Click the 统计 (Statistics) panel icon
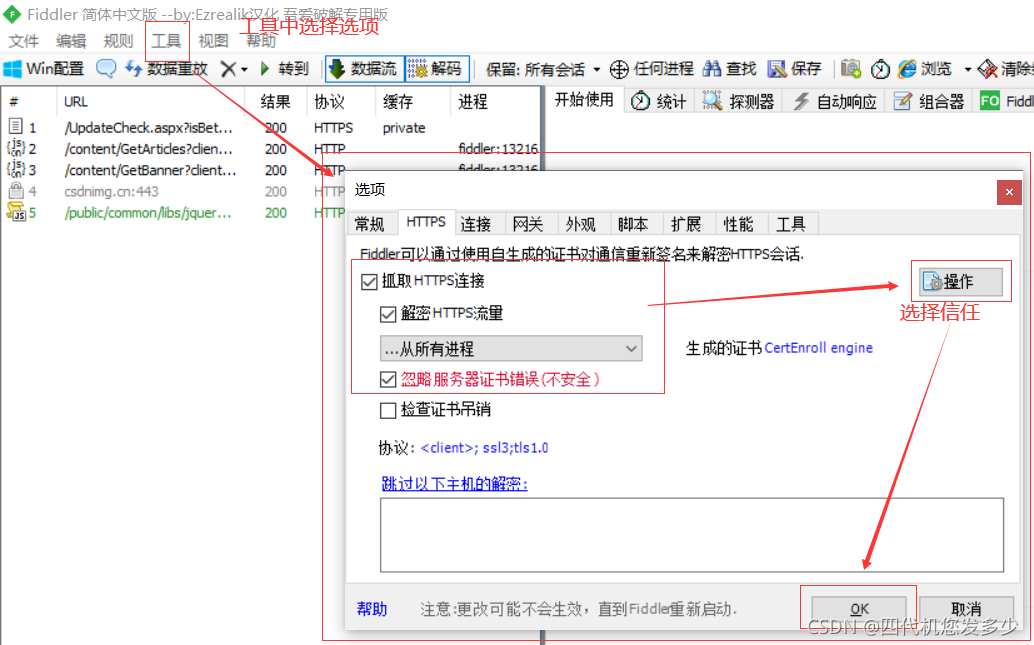The height and width of the screenshot is (645, 1034). coord(658,100)
